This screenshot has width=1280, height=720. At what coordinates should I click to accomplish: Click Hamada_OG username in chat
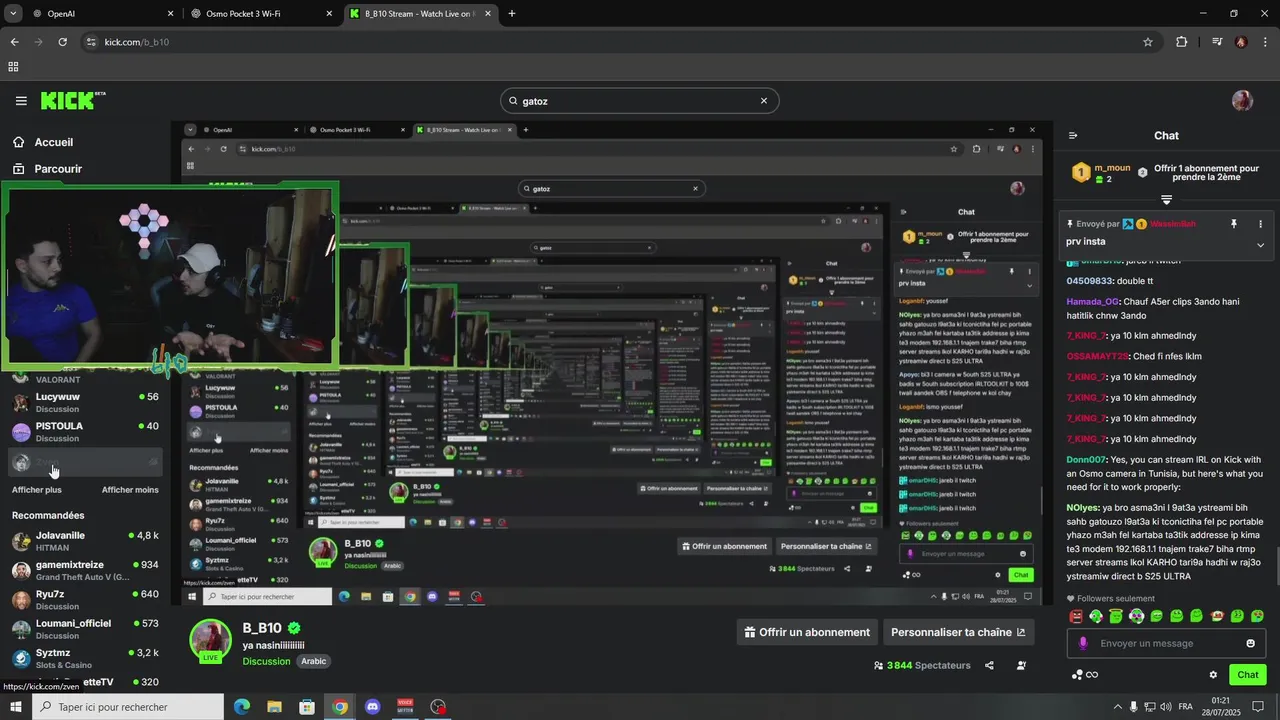1094,302
